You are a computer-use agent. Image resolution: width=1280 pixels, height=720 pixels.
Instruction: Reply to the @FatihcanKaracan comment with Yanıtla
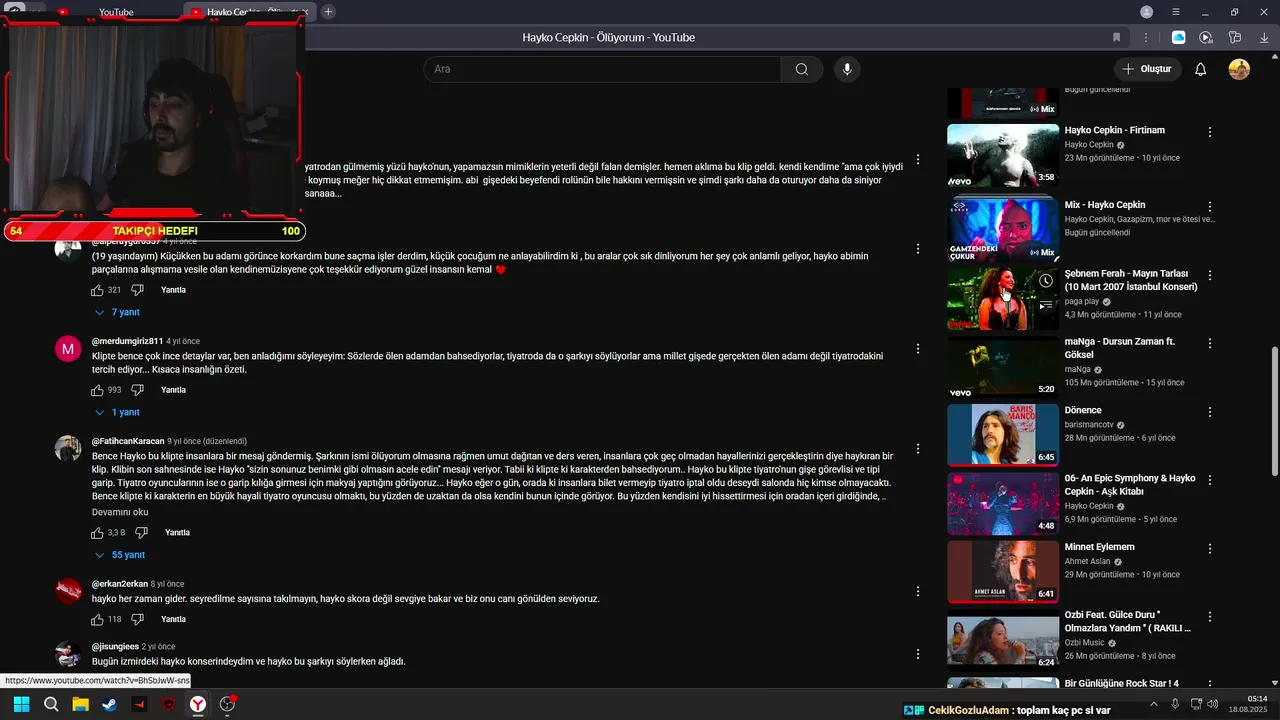tap(177, 533)
